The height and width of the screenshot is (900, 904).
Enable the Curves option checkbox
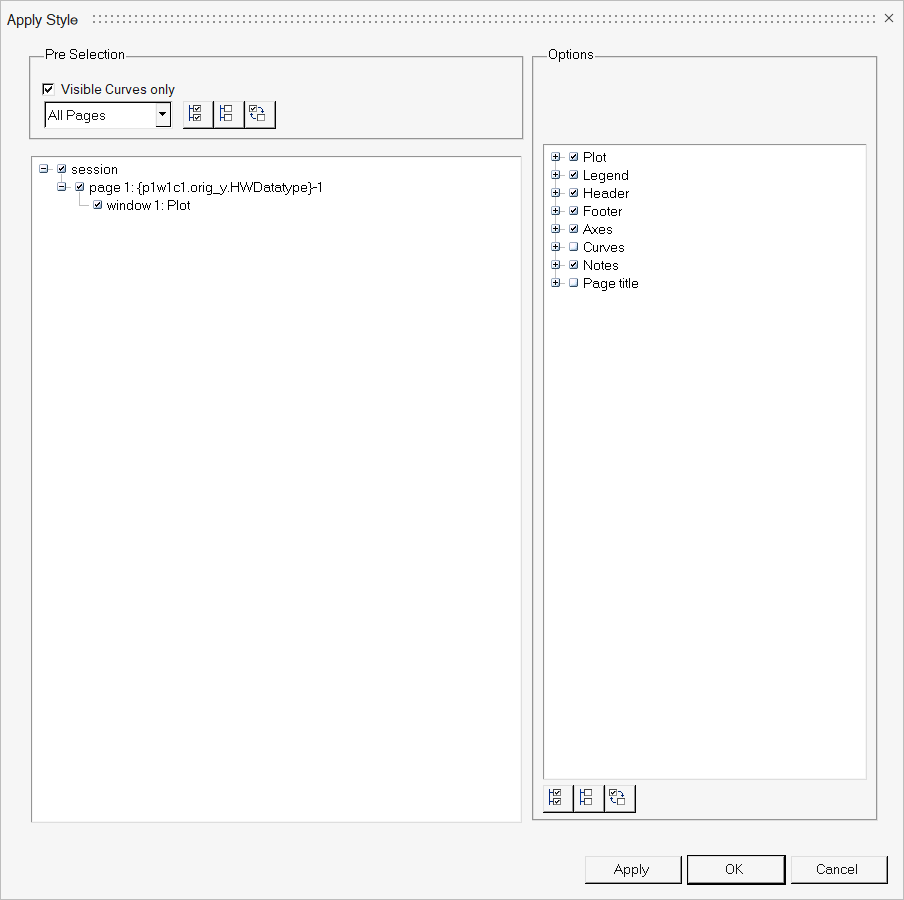tap(574, 247)
